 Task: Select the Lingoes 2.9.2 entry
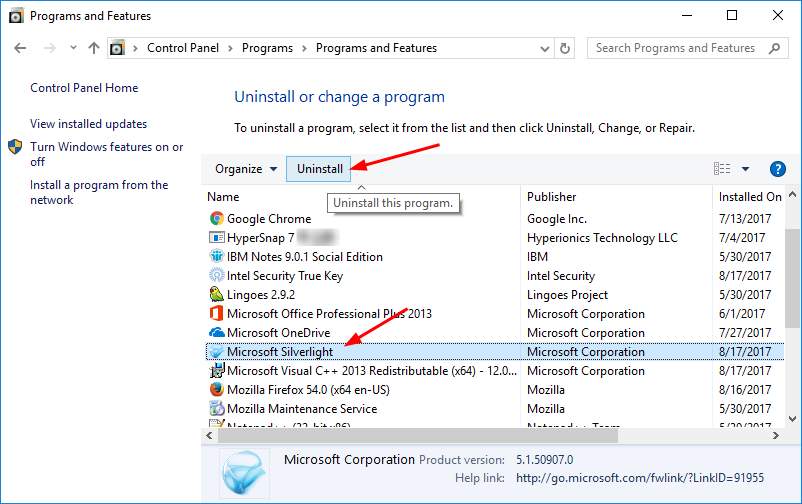point(261,295)
